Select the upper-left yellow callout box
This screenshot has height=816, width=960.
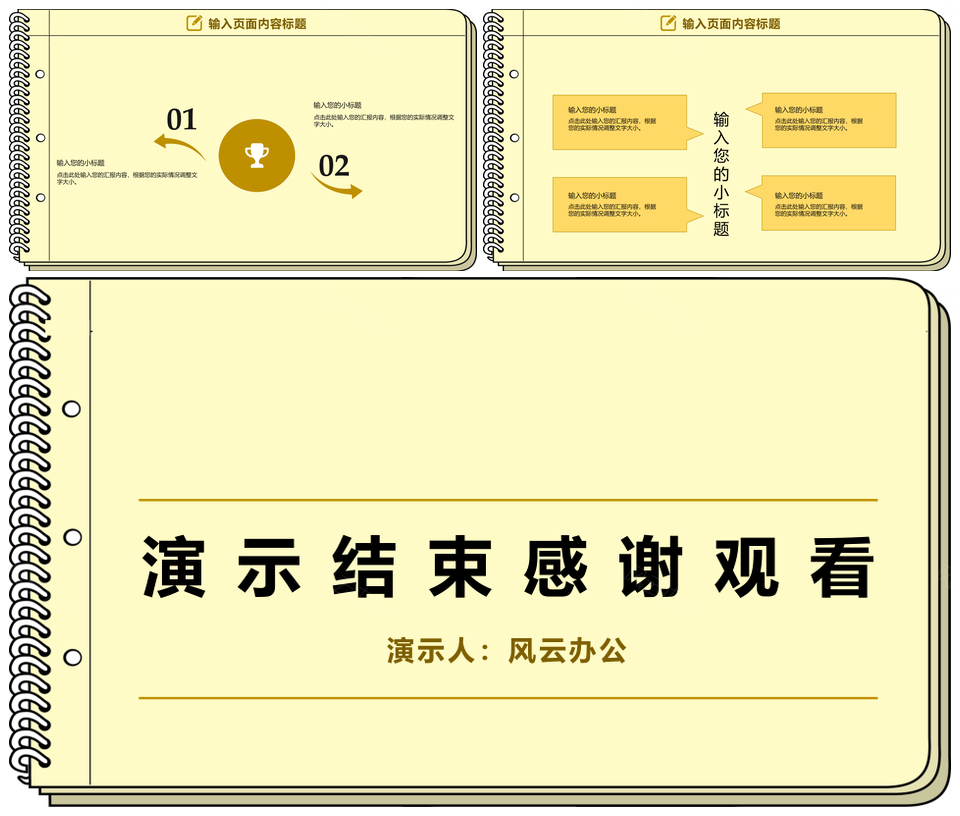tap(619, 122)
